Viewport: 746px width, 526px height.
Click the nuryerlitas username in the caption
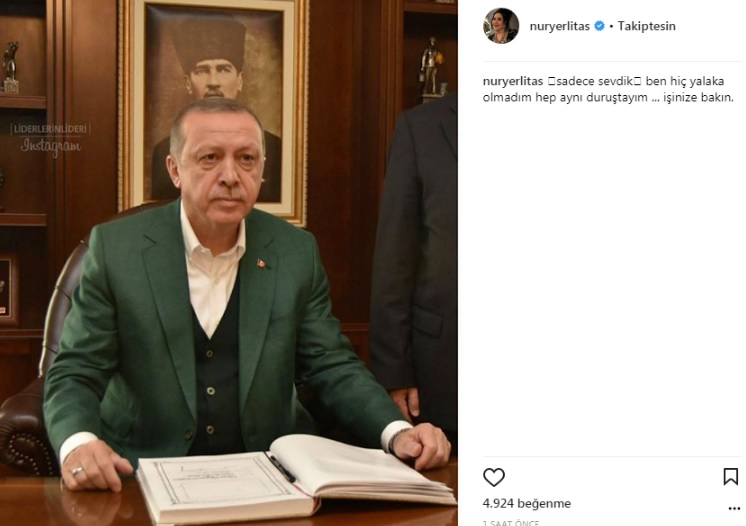click(512, 81)
